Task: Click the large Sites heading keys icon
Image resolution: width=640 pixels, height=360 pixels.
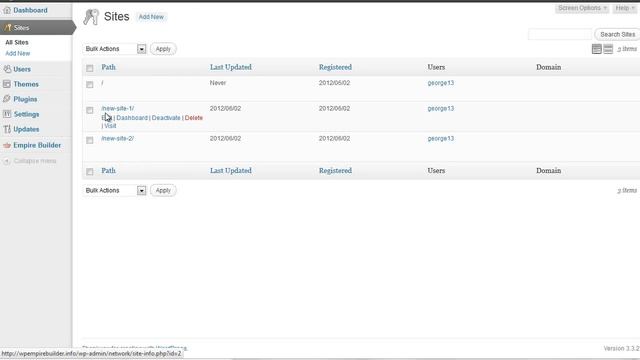Action: tap(91, 17)
